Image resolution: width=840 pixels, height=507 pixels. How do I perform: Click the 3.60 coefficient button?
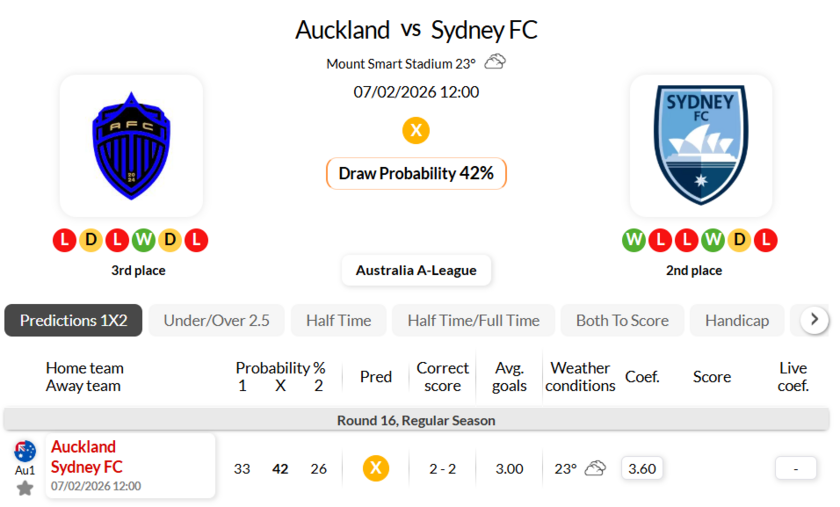pyautogui.click(x=641, y=468)
